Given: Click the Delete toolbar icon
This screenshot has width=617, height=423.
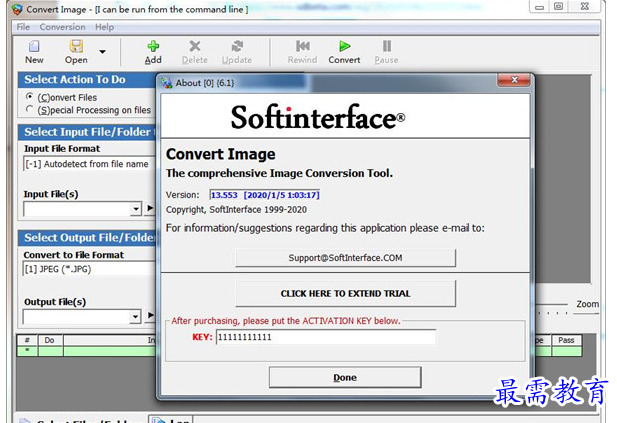Looking at the screenshot, I should [194, 46].
